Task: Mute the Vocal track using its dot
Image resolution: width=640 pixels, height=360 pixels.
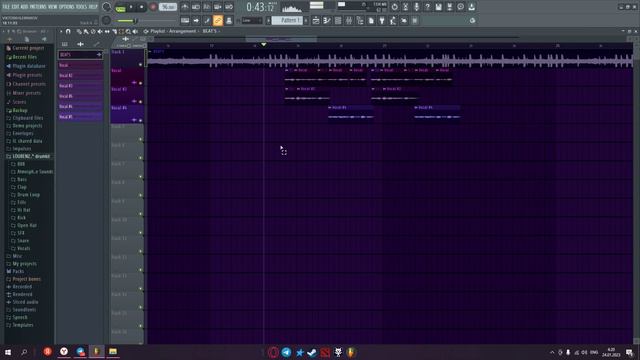Action: (140, 83)
